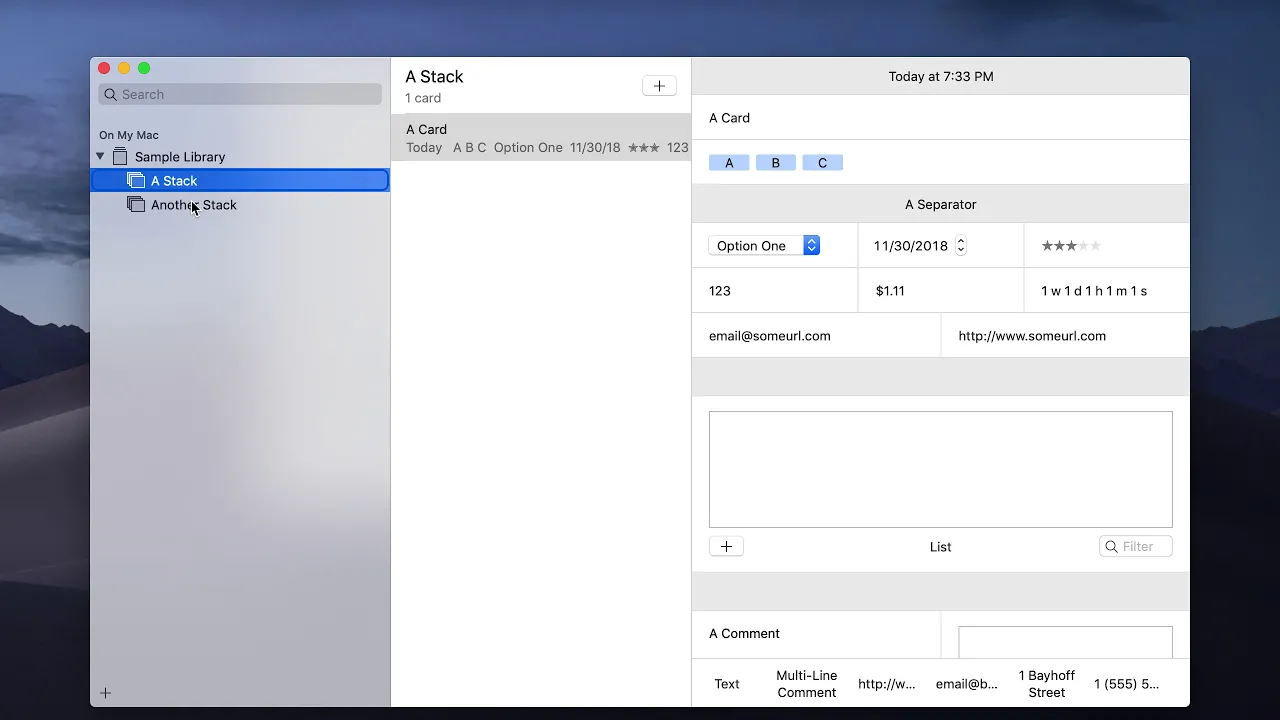Click the add list item plus button
The image size is (1280, 720).
(x=726, y=546)
